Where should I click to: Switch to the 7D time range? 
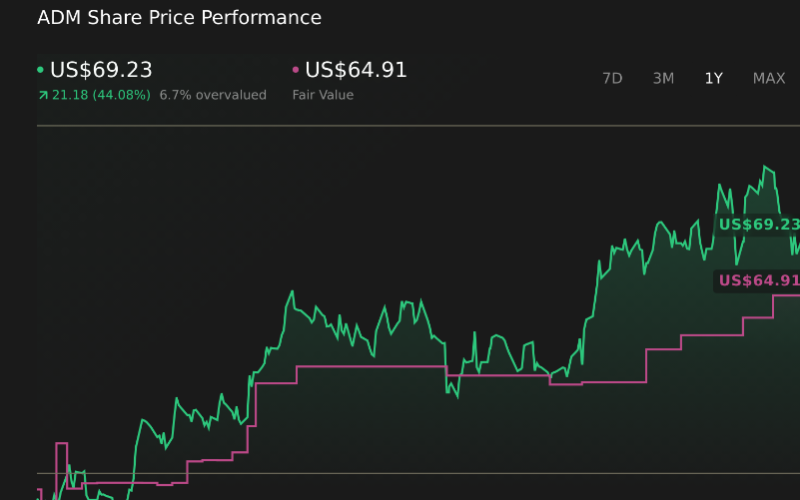[612, 78]
